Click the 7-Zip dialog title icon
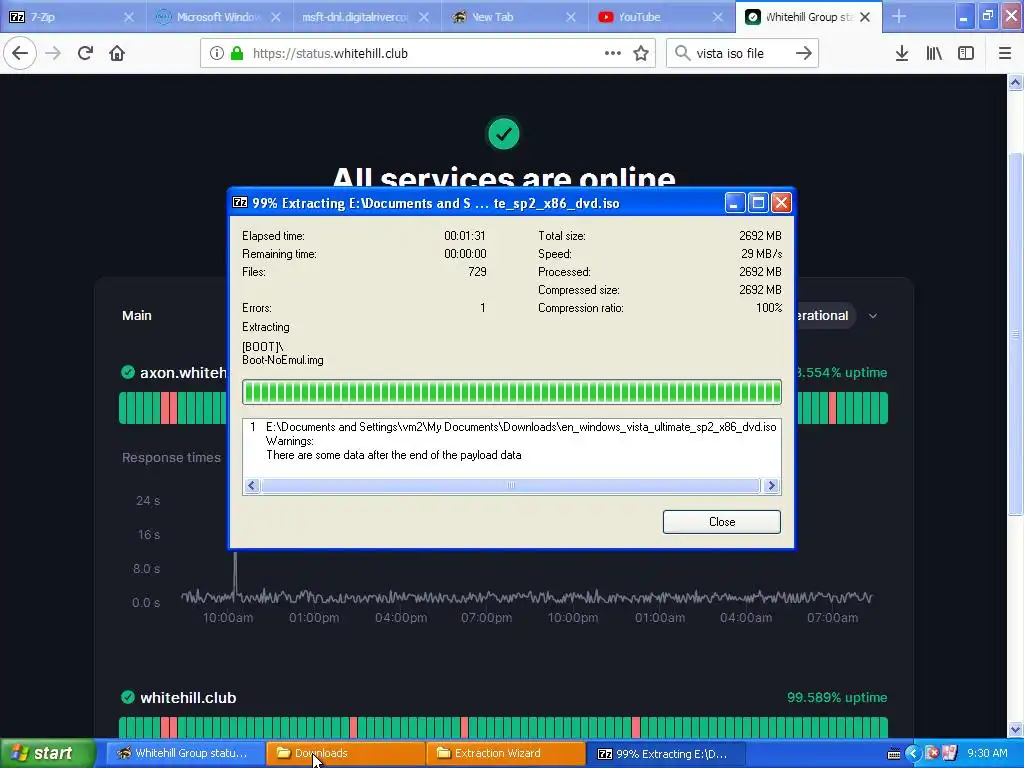Image resolution: width=1024 pixels, height=768 pixels. pos(240,202)
